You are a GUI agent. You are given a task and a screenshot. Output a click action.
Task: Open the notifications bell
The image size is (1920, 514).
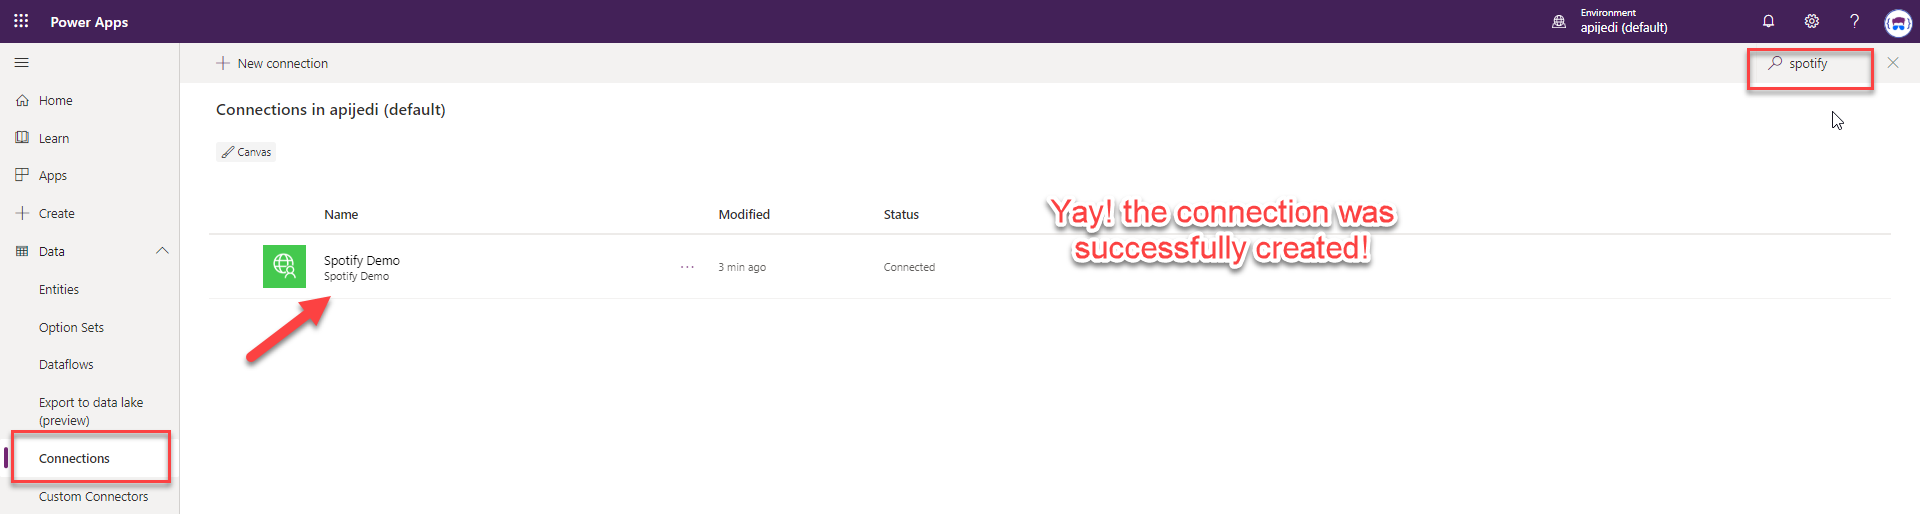coord(1768,21)
